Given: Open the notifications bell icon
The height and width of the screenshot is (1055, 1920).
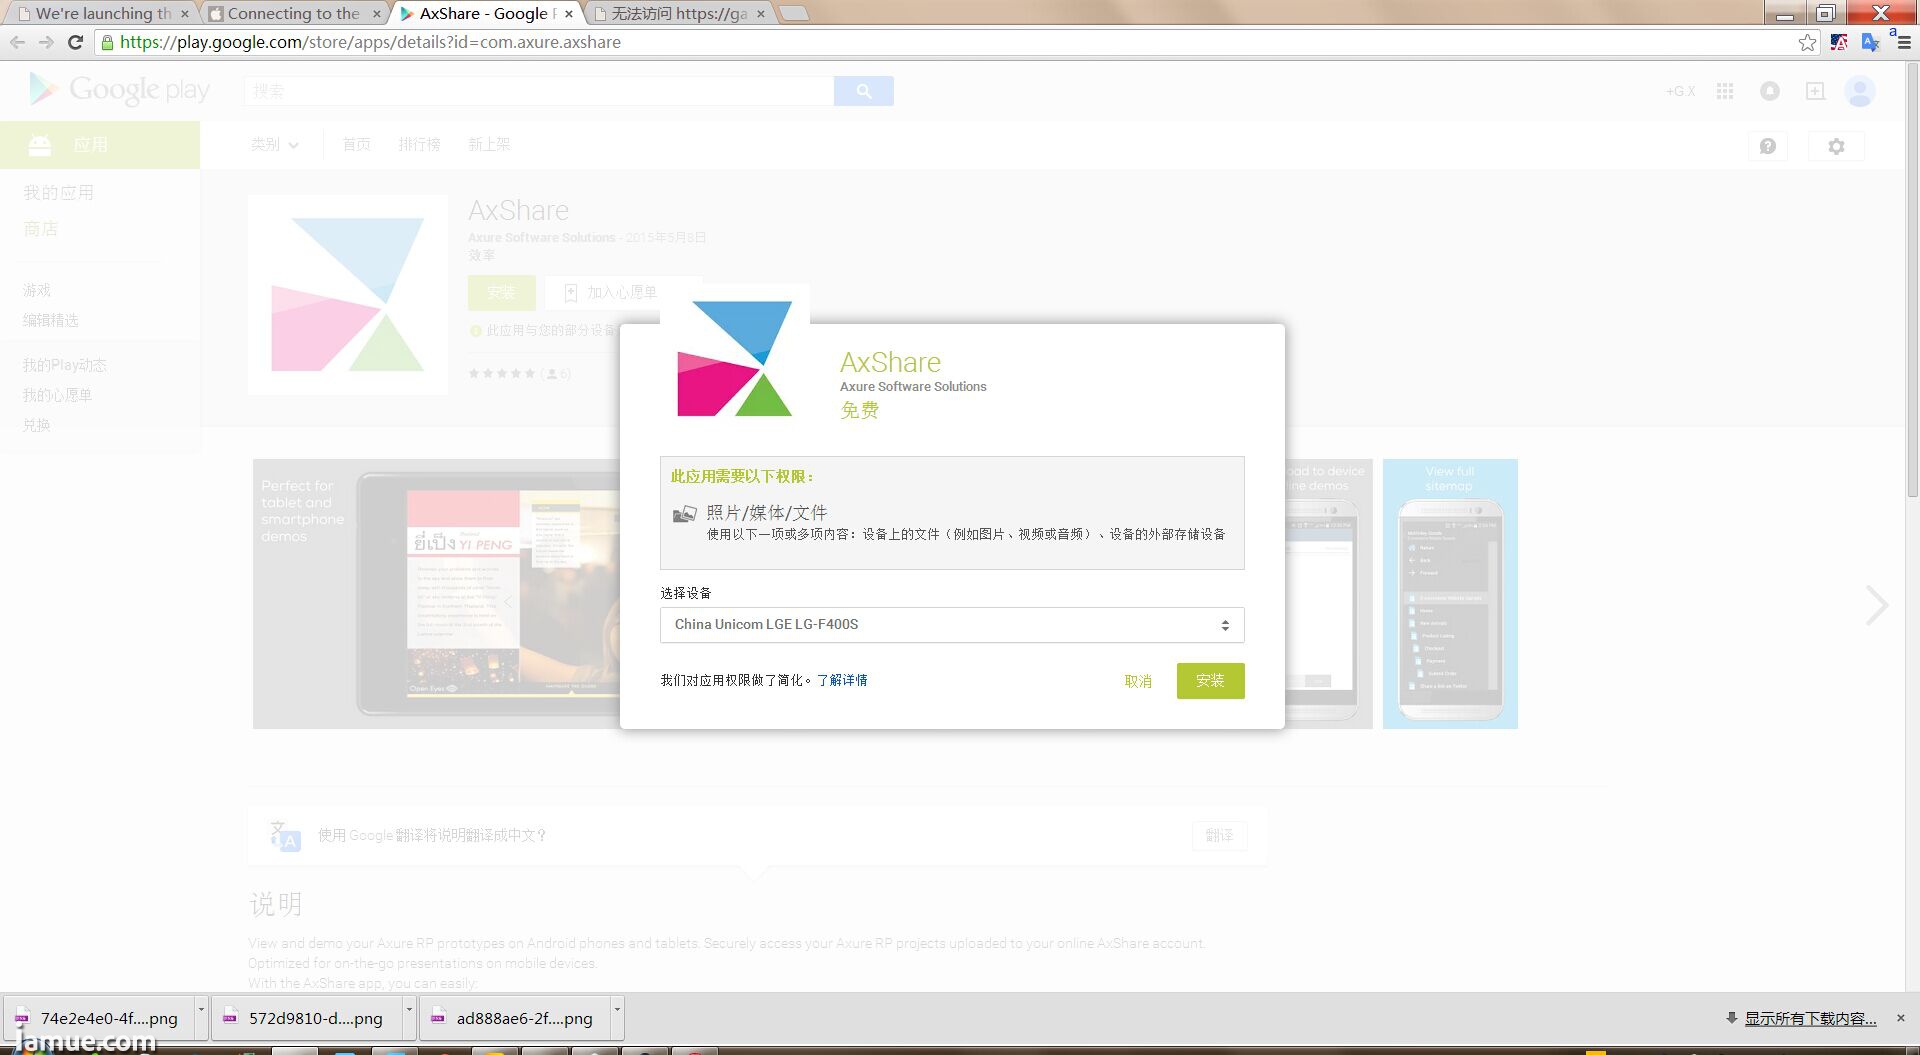Looking at the screenshot, I should [x=1770, y=91].
